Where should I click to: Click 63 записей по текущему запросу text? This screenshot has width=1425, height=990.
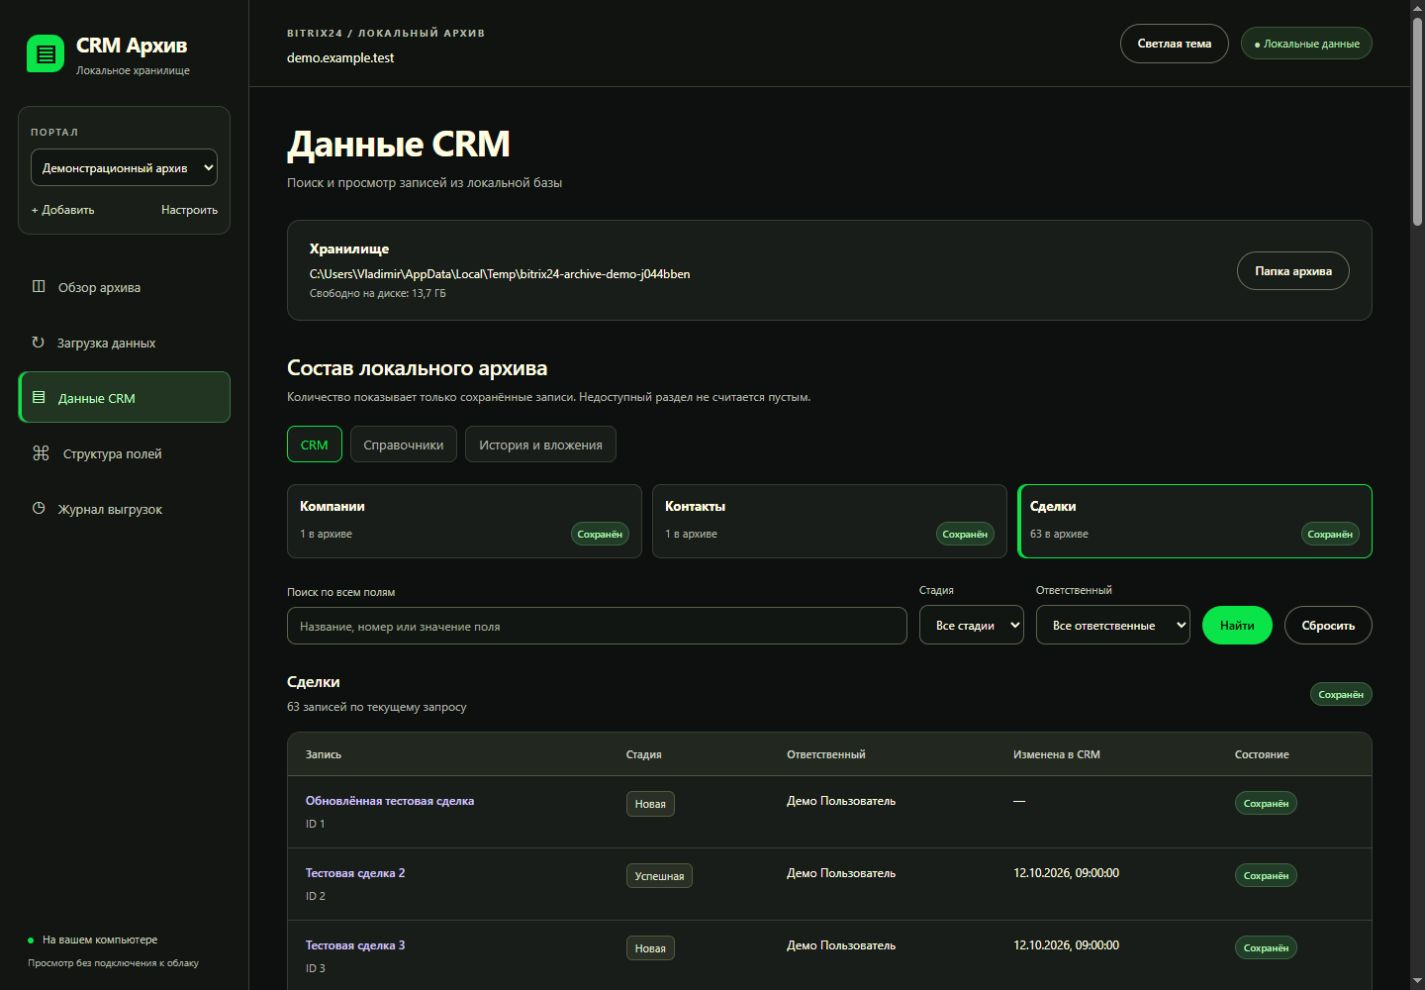377,707
